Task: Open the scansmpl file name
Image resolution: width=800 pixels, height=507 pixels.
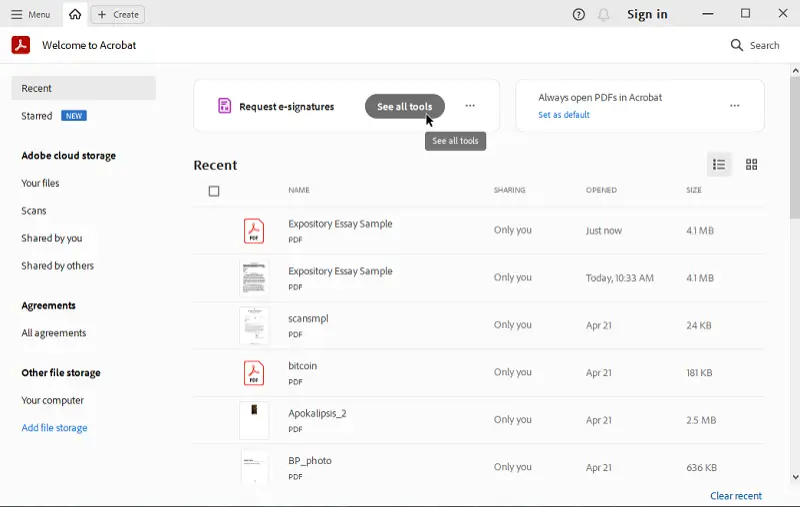Action: tap(308, 318)
